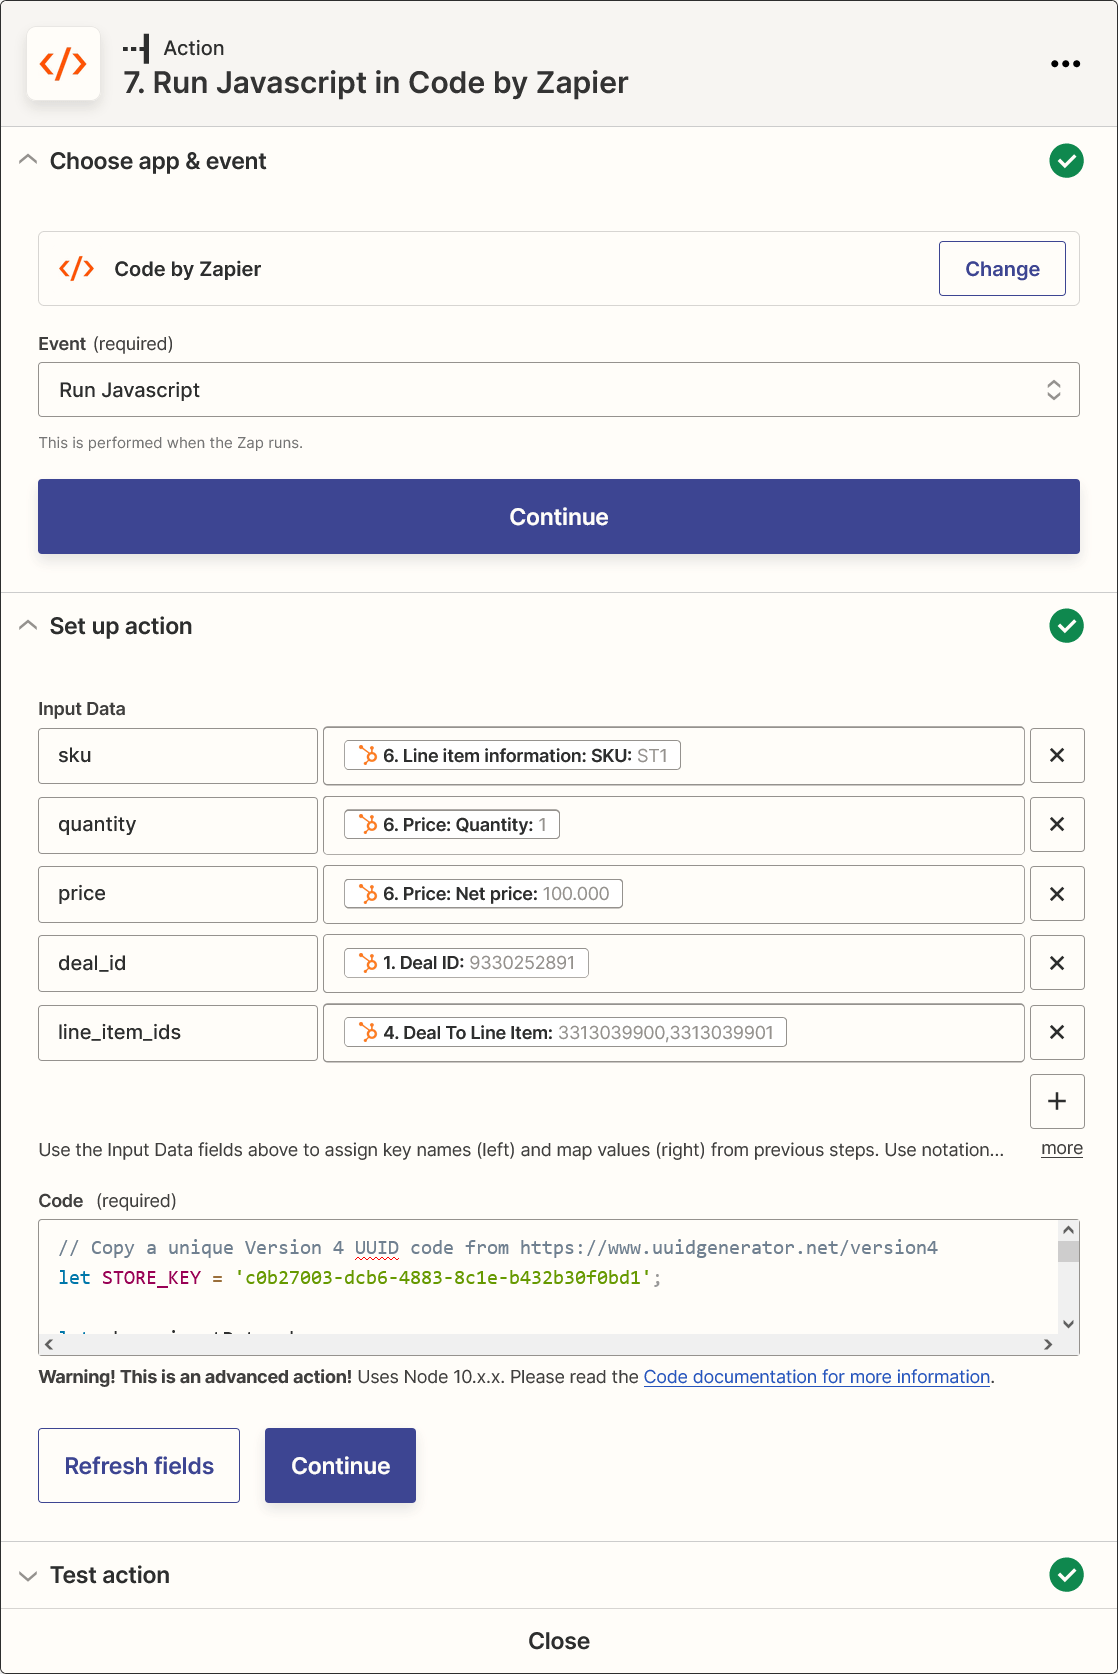Click the Price Net price value pill

tap(483, 894)
